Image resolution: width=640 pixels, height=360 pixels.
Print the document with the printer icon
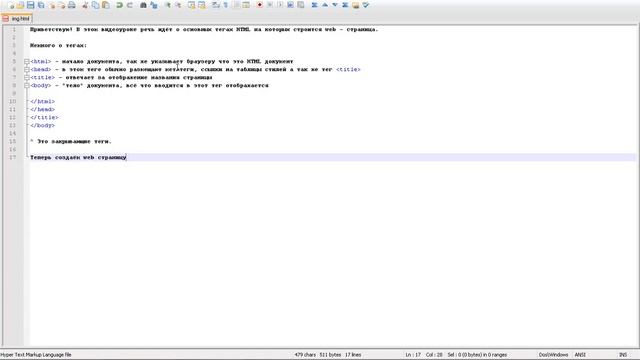coord(72,5)
